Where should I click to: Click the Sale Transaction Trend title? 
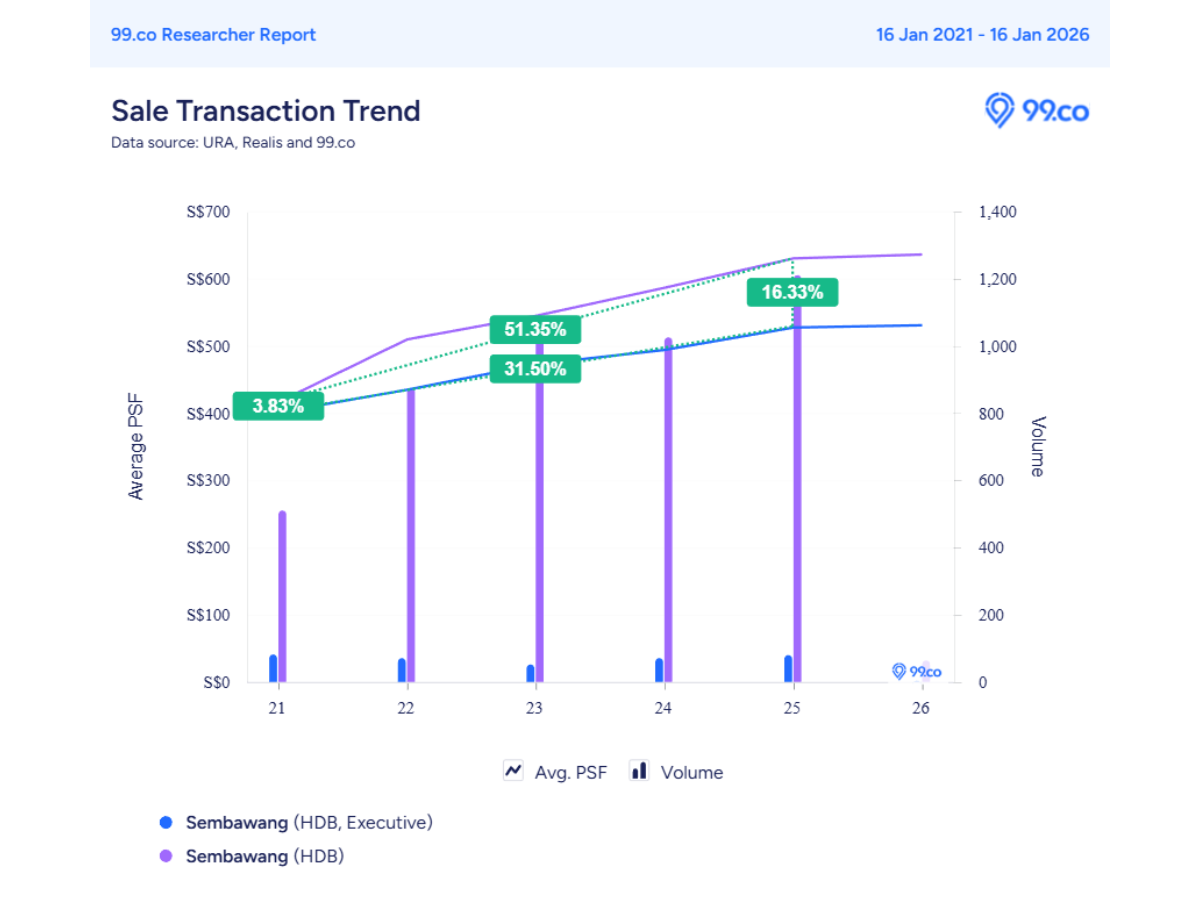[x=265, y=110]
